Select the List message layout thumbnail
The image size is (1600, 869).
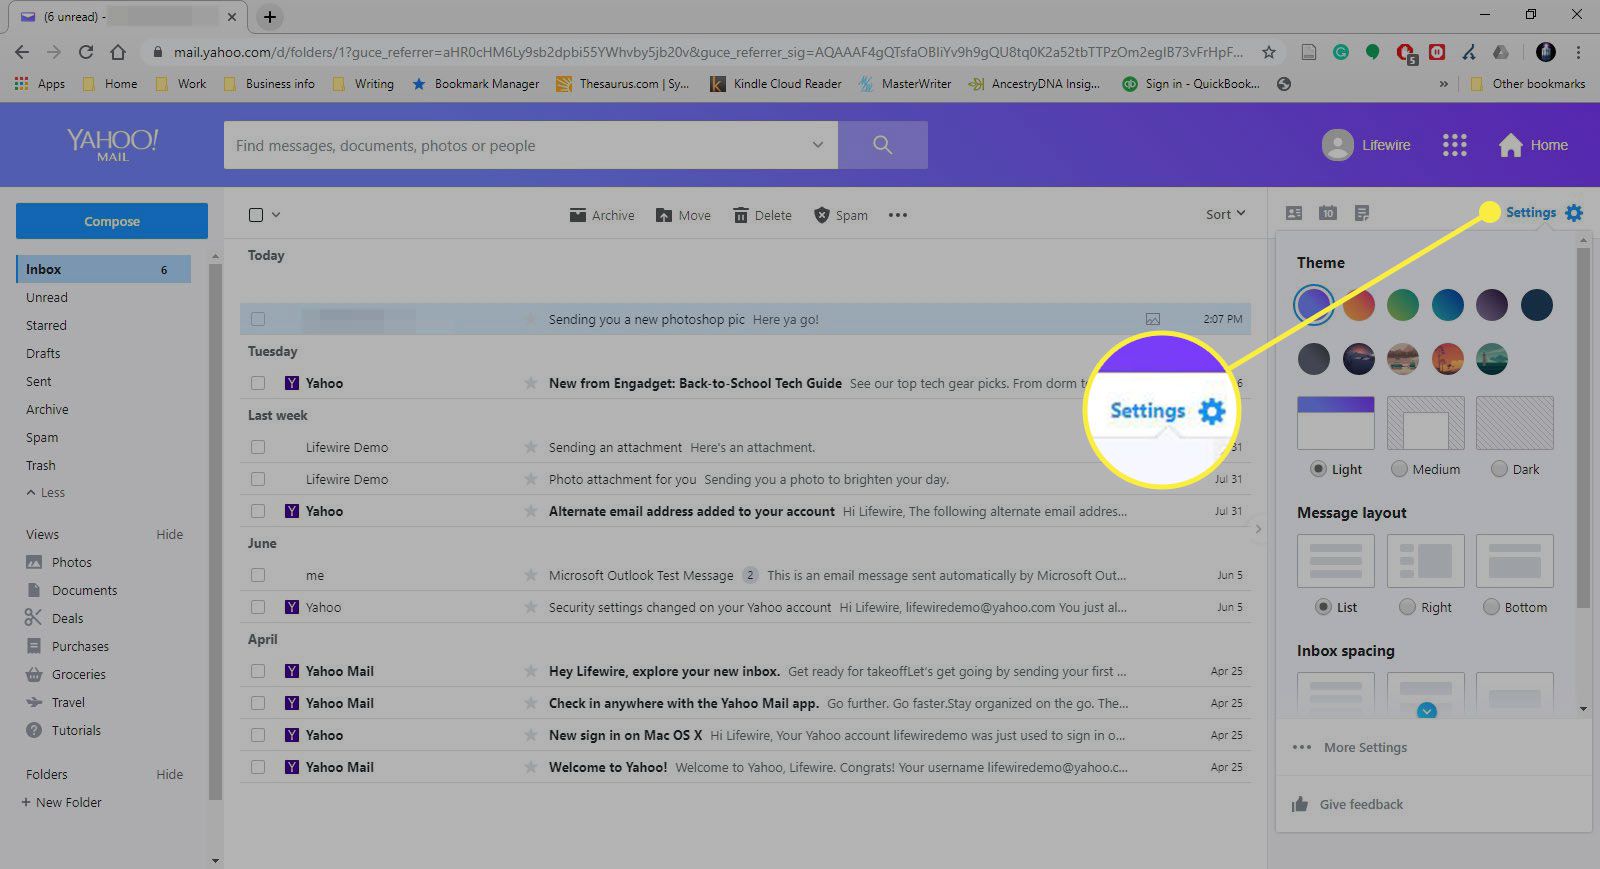click(x=1335, y=560)
